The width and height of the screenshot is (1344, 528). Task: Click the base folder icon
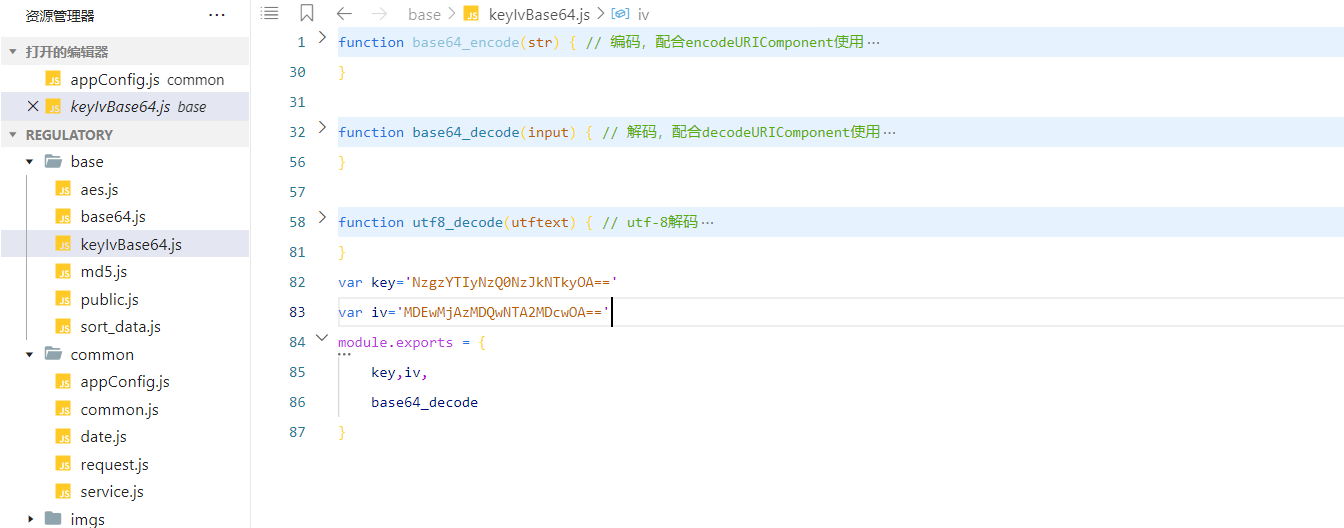pyautogui.click(x=54, y=161)
